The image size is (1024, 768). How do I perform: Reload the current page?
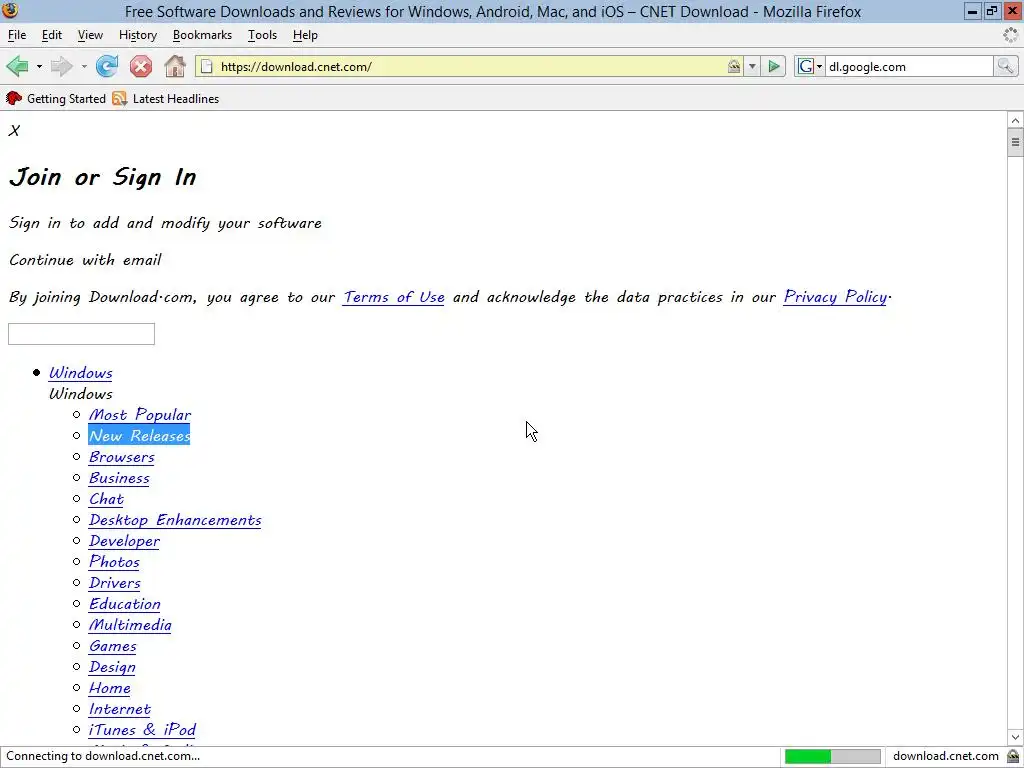click(107, 66)
